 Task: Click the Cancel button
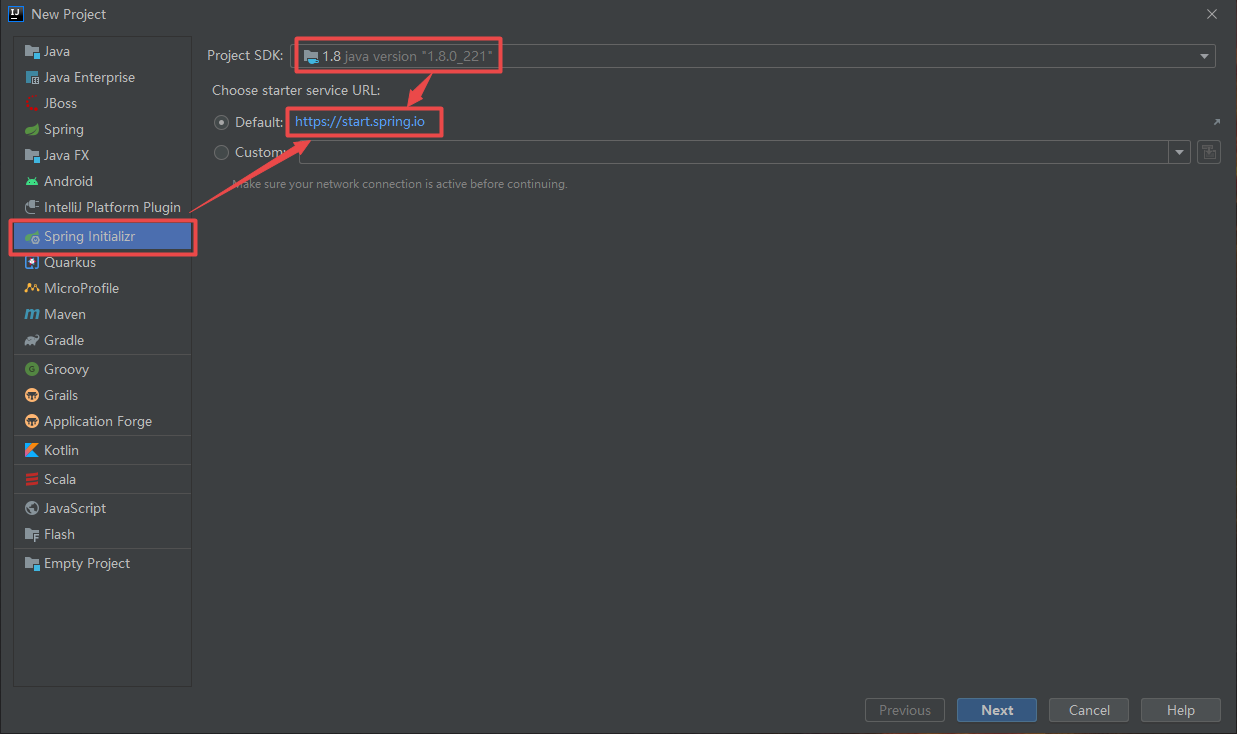click(x=1089, y=710)
